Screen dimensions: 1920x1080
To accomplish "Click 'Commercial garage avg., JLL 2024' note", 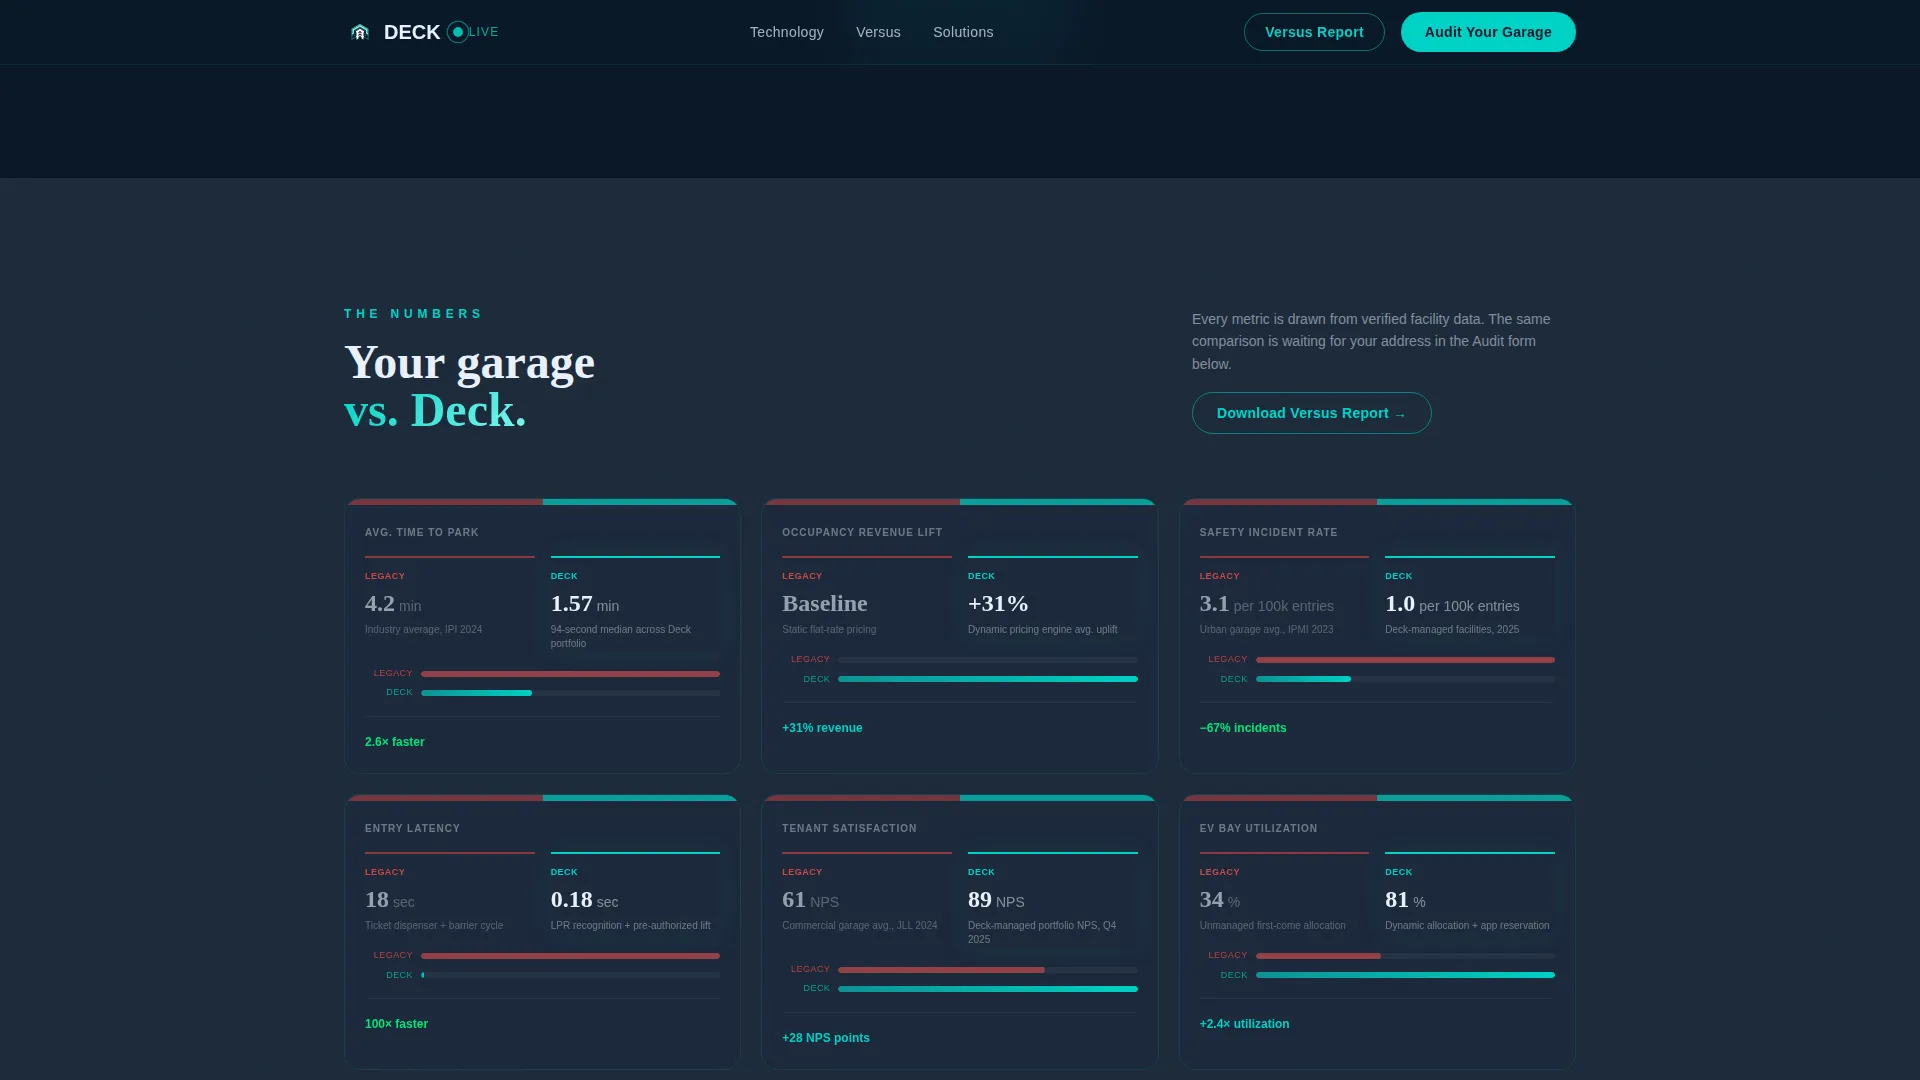I will [x=859, y=926].
